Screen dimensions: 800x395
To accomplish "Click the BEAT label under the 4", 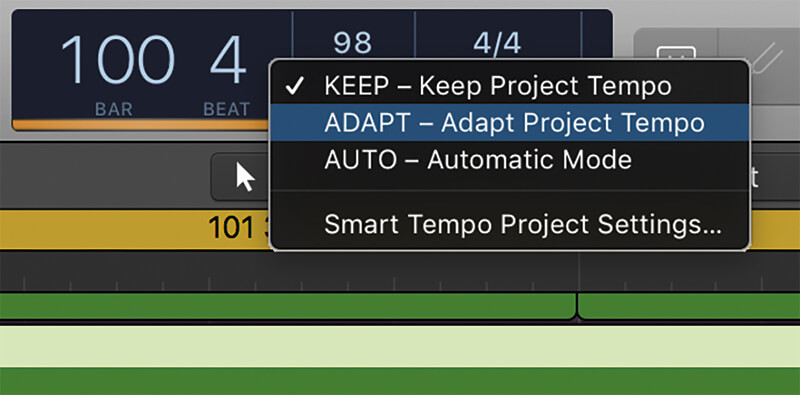I will (227, 109).
